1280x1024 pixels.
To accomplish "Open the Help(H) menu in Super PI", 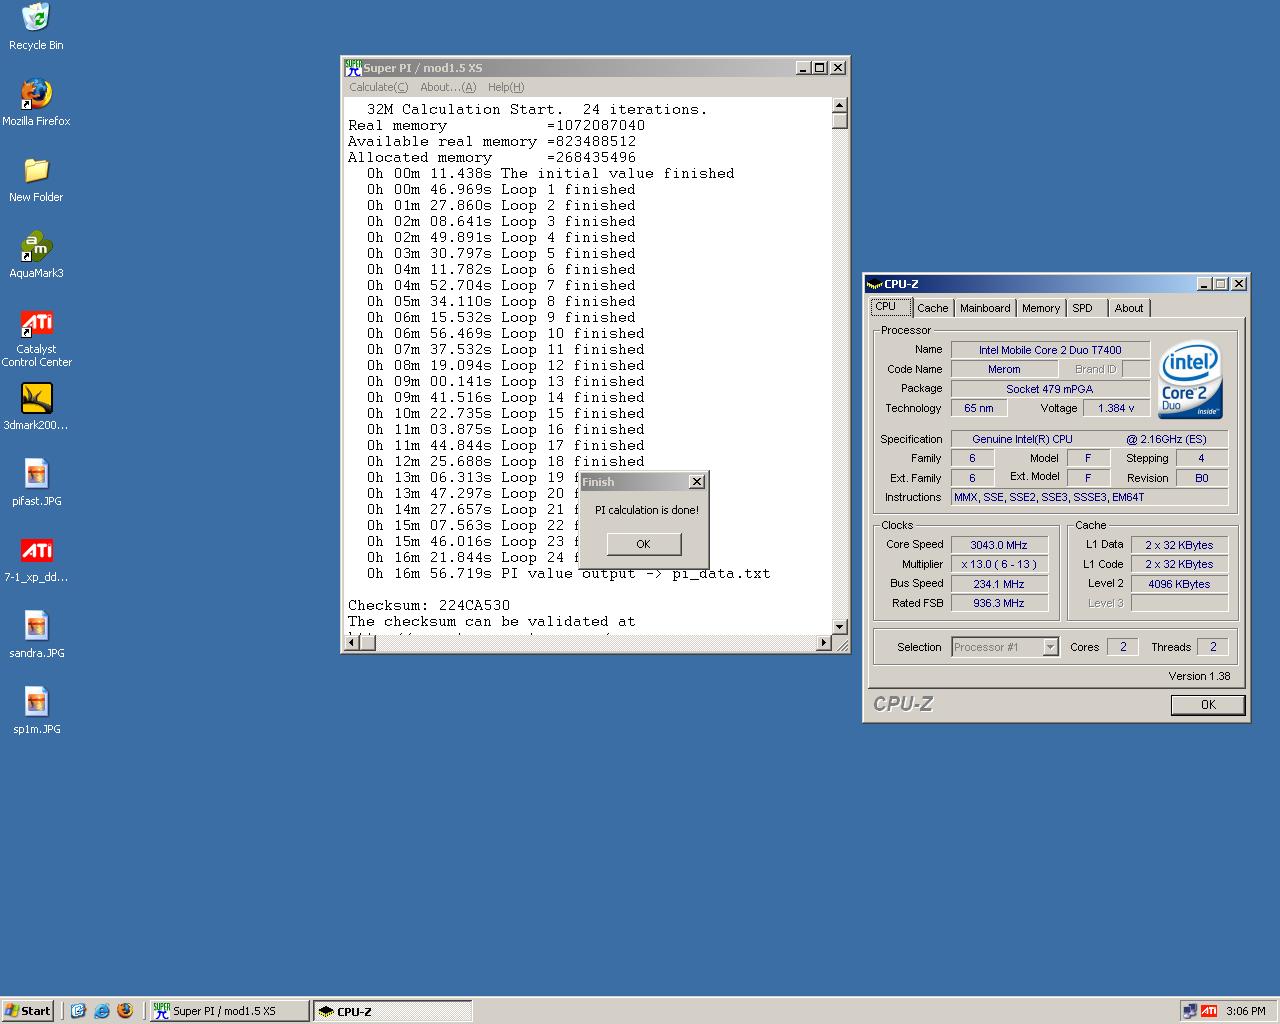I will (x=506, y=87).
